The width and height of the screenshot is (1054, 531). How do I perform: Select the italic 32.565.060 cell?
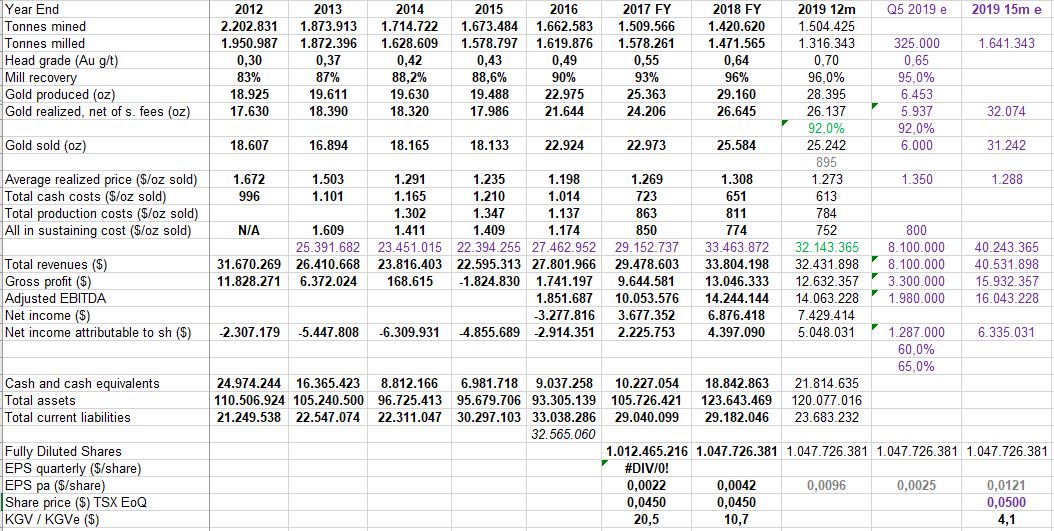pos(563,434)
